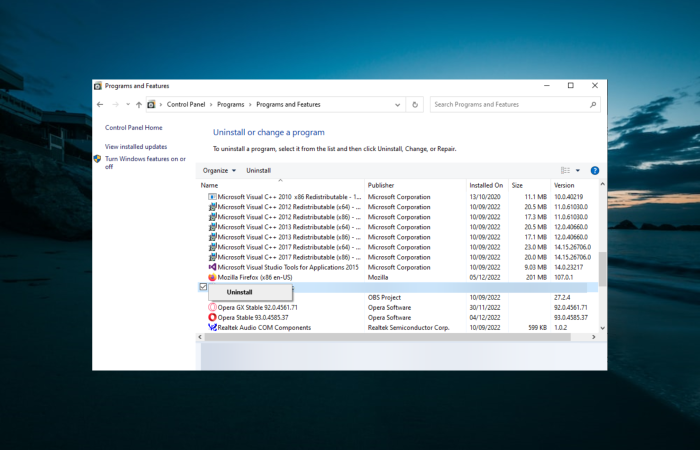Screen dimensions: 700x450
Task: Open the view options dropdown arrow
Action: [578, 171]
